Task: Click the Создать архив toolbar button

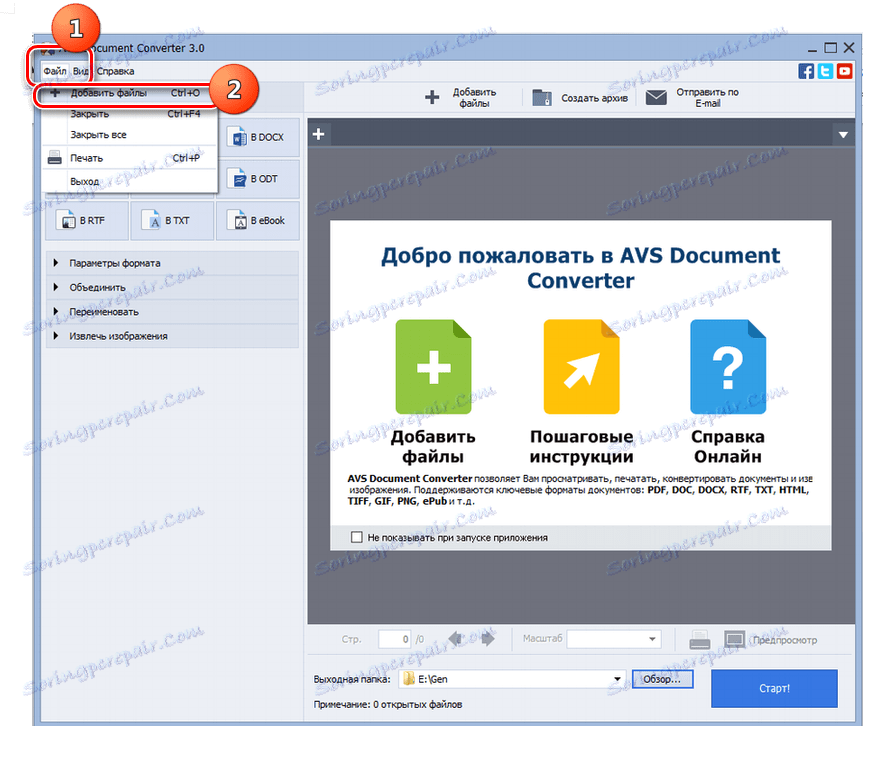Action: (580, 98)
